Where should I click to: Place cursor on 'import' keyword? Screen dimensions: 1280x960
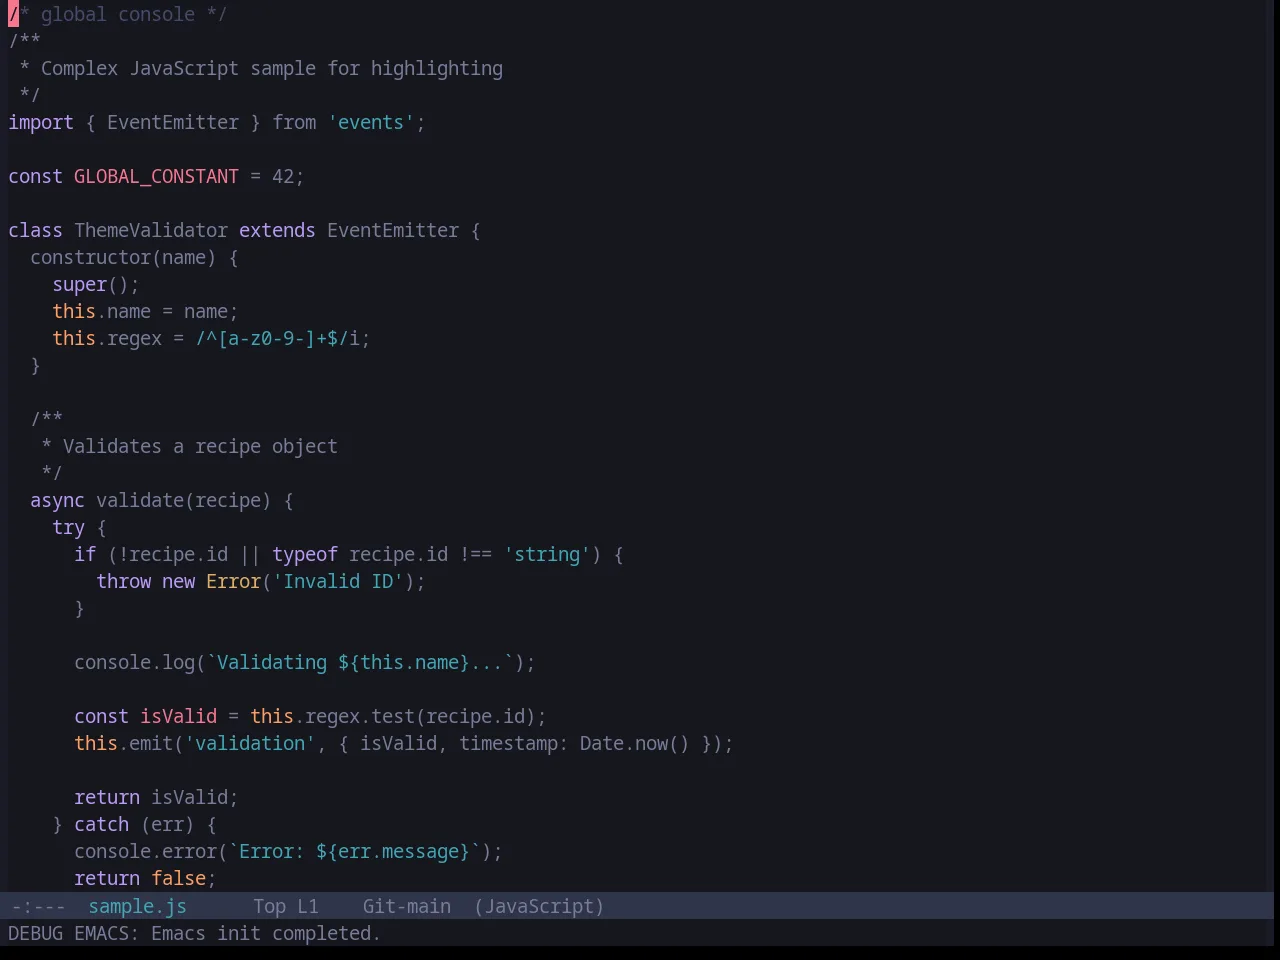coord(41,122)
